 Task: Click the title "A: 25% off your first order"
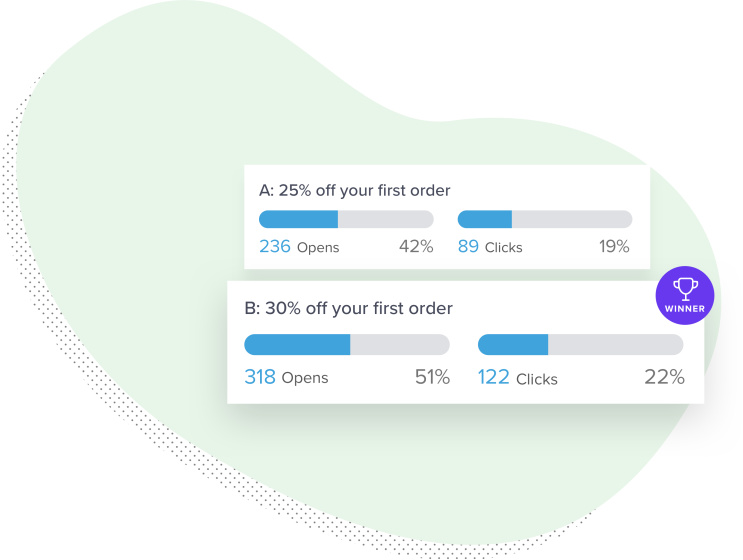point(354,190)
